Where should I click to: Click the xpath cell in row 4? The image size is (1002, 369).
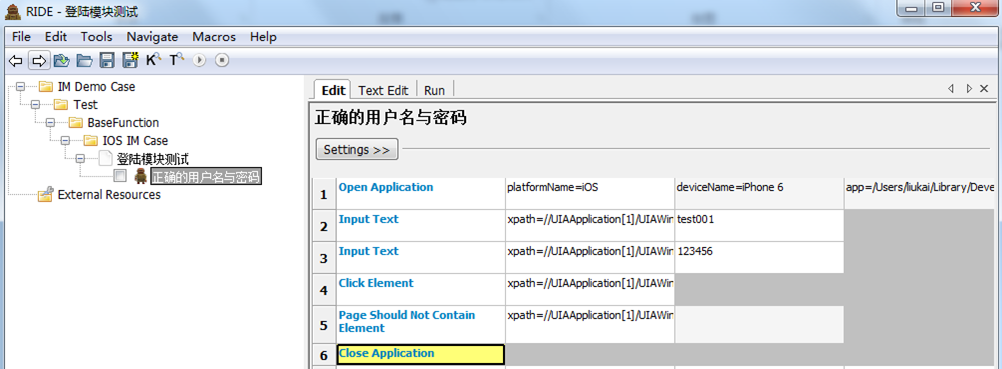pyautogui.click(x=590, y=290)
